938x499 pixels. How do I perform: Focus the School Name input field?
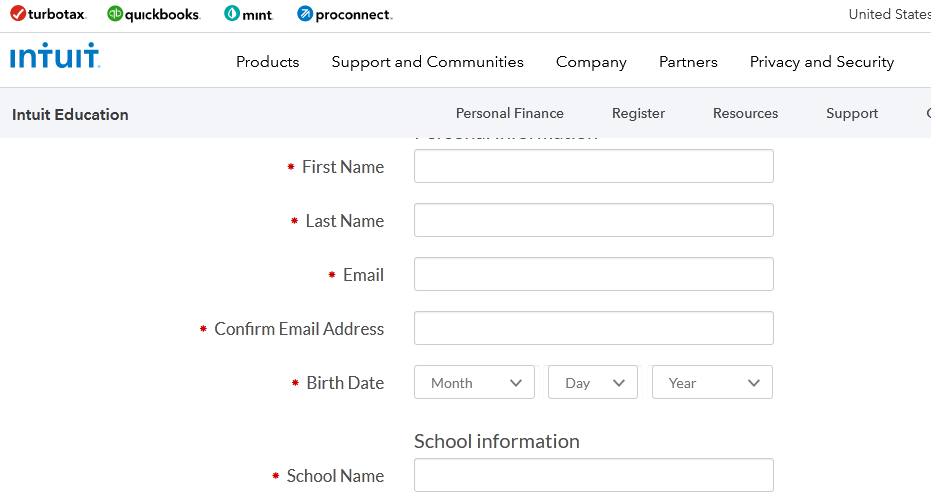point(593,475)
